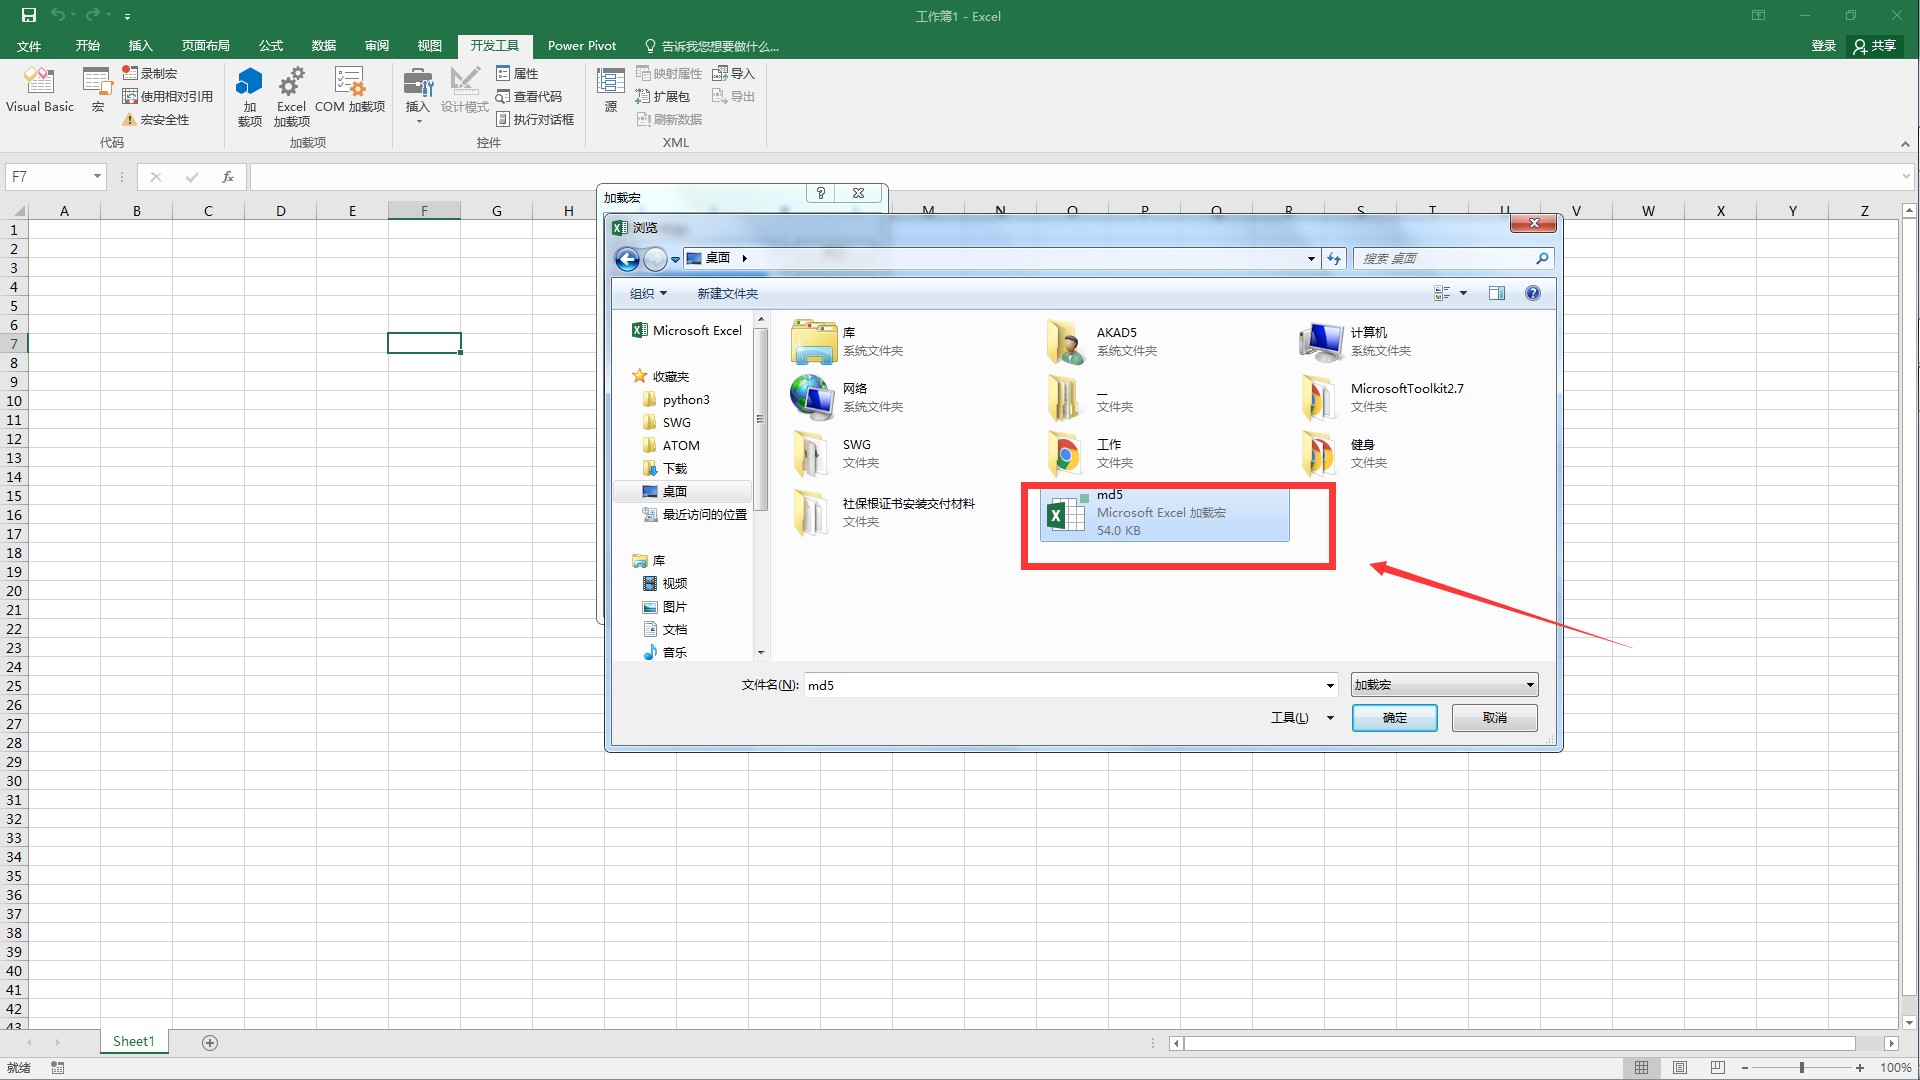Image resolution: width=1920 pixels, height=1080 pixels.
Task: Click the dialog back navigation arrow
Action: 628,258
